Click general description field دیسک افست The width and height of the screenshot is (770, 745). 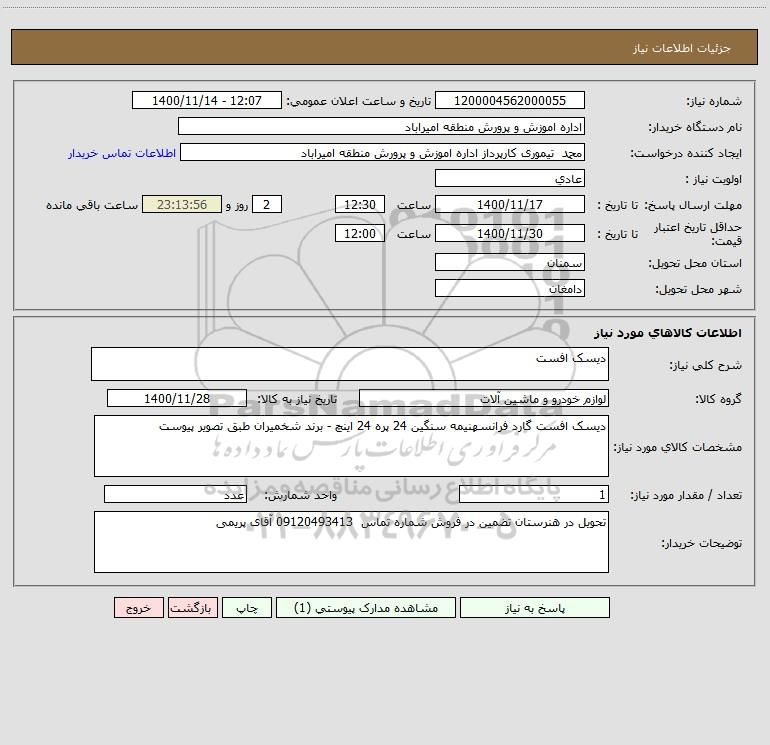click(x=350, y=364)
